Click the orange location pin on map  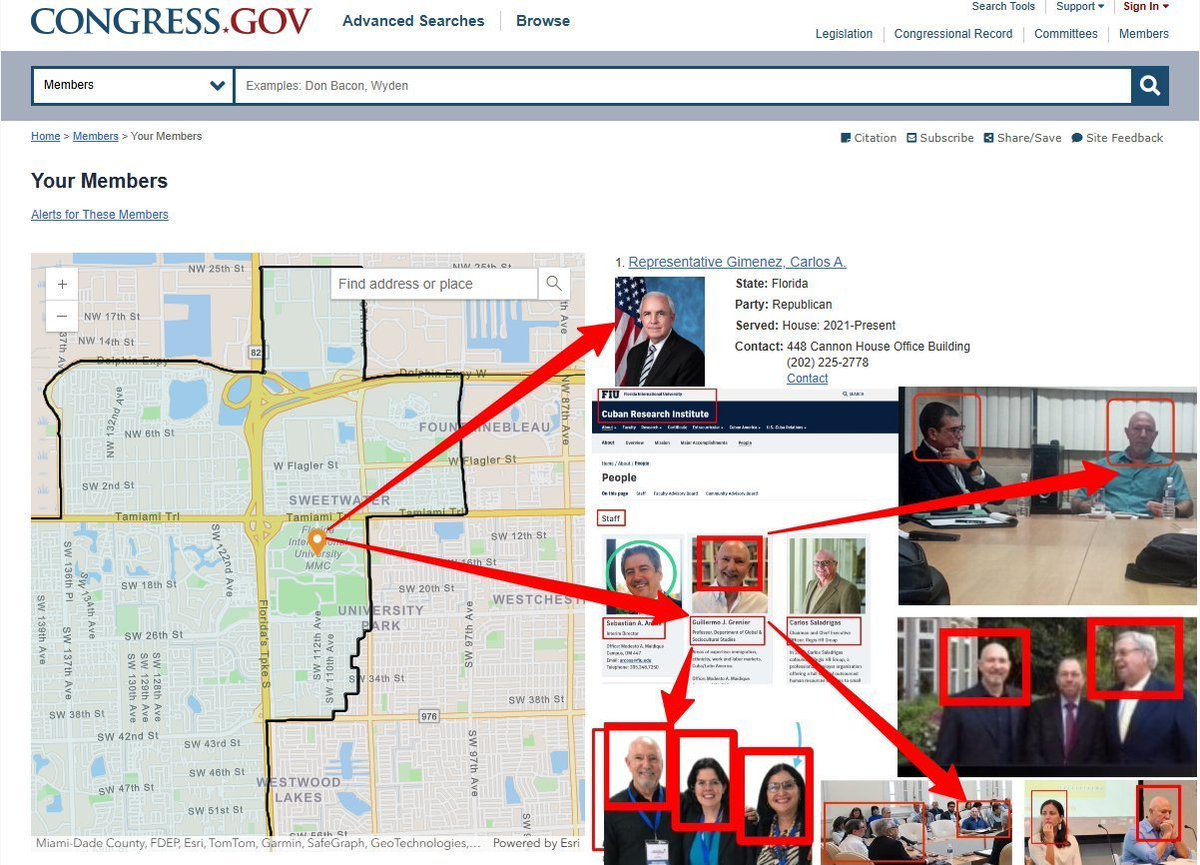[x=317, y=541]
